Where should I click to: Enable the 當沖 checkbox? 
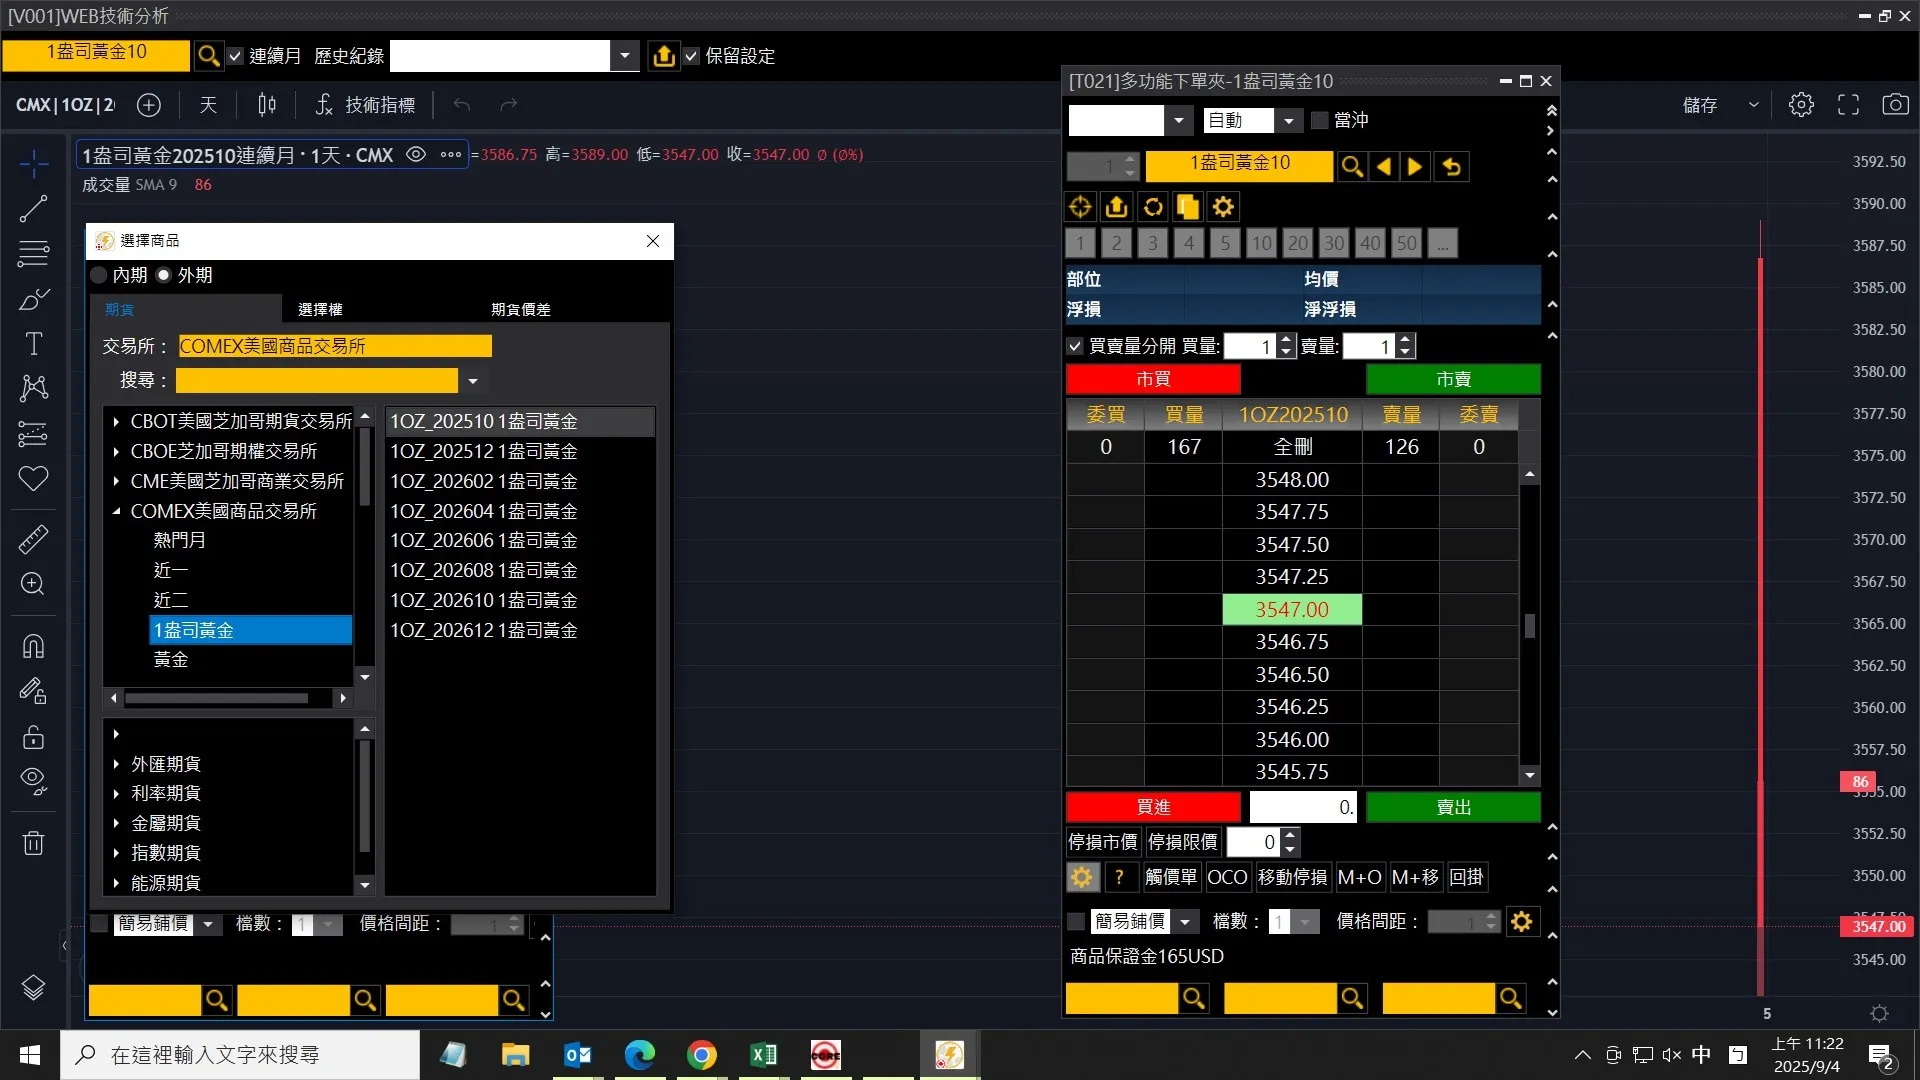click(x=1320, y=120)
